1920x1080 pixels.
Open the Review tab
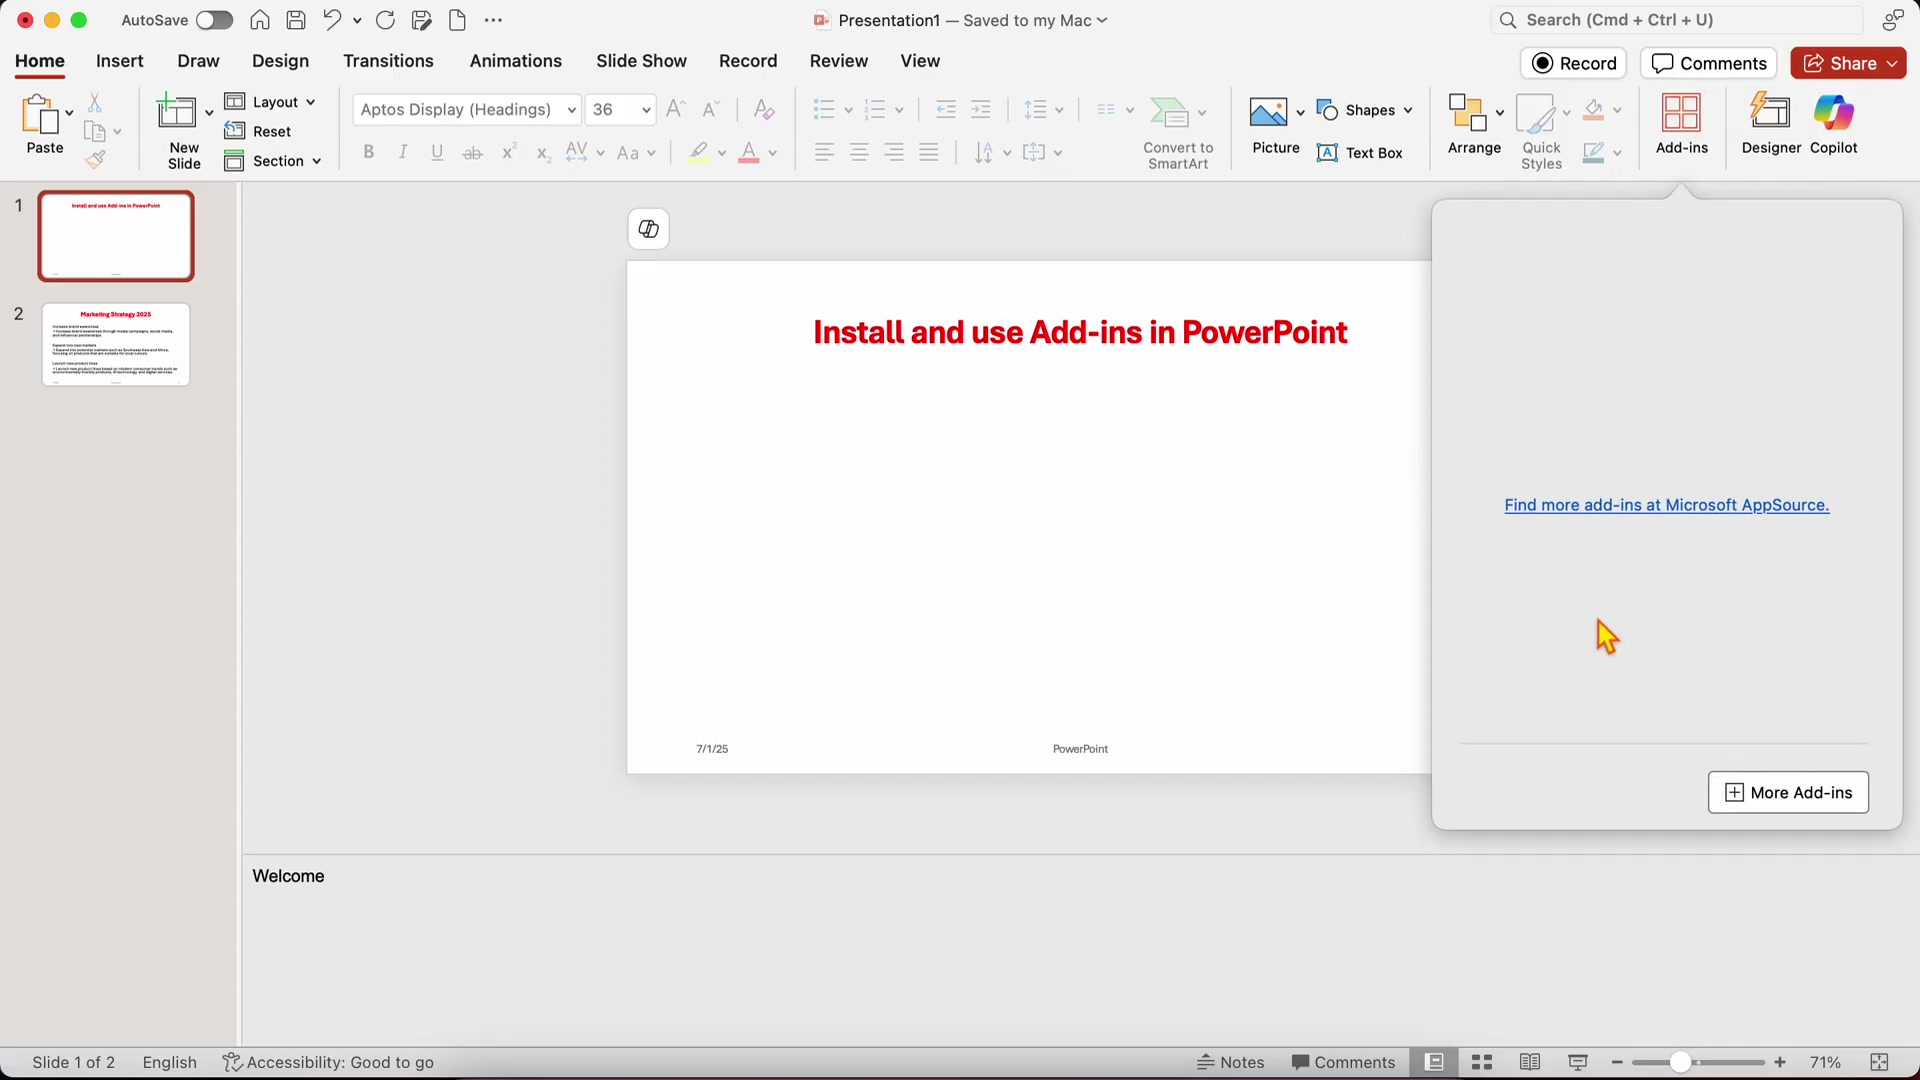839,61
